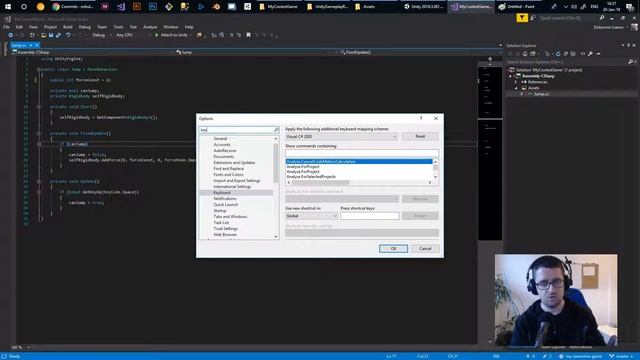
Task: Click the Solution Explorer search magnifier icon
Action: (631, 62)
